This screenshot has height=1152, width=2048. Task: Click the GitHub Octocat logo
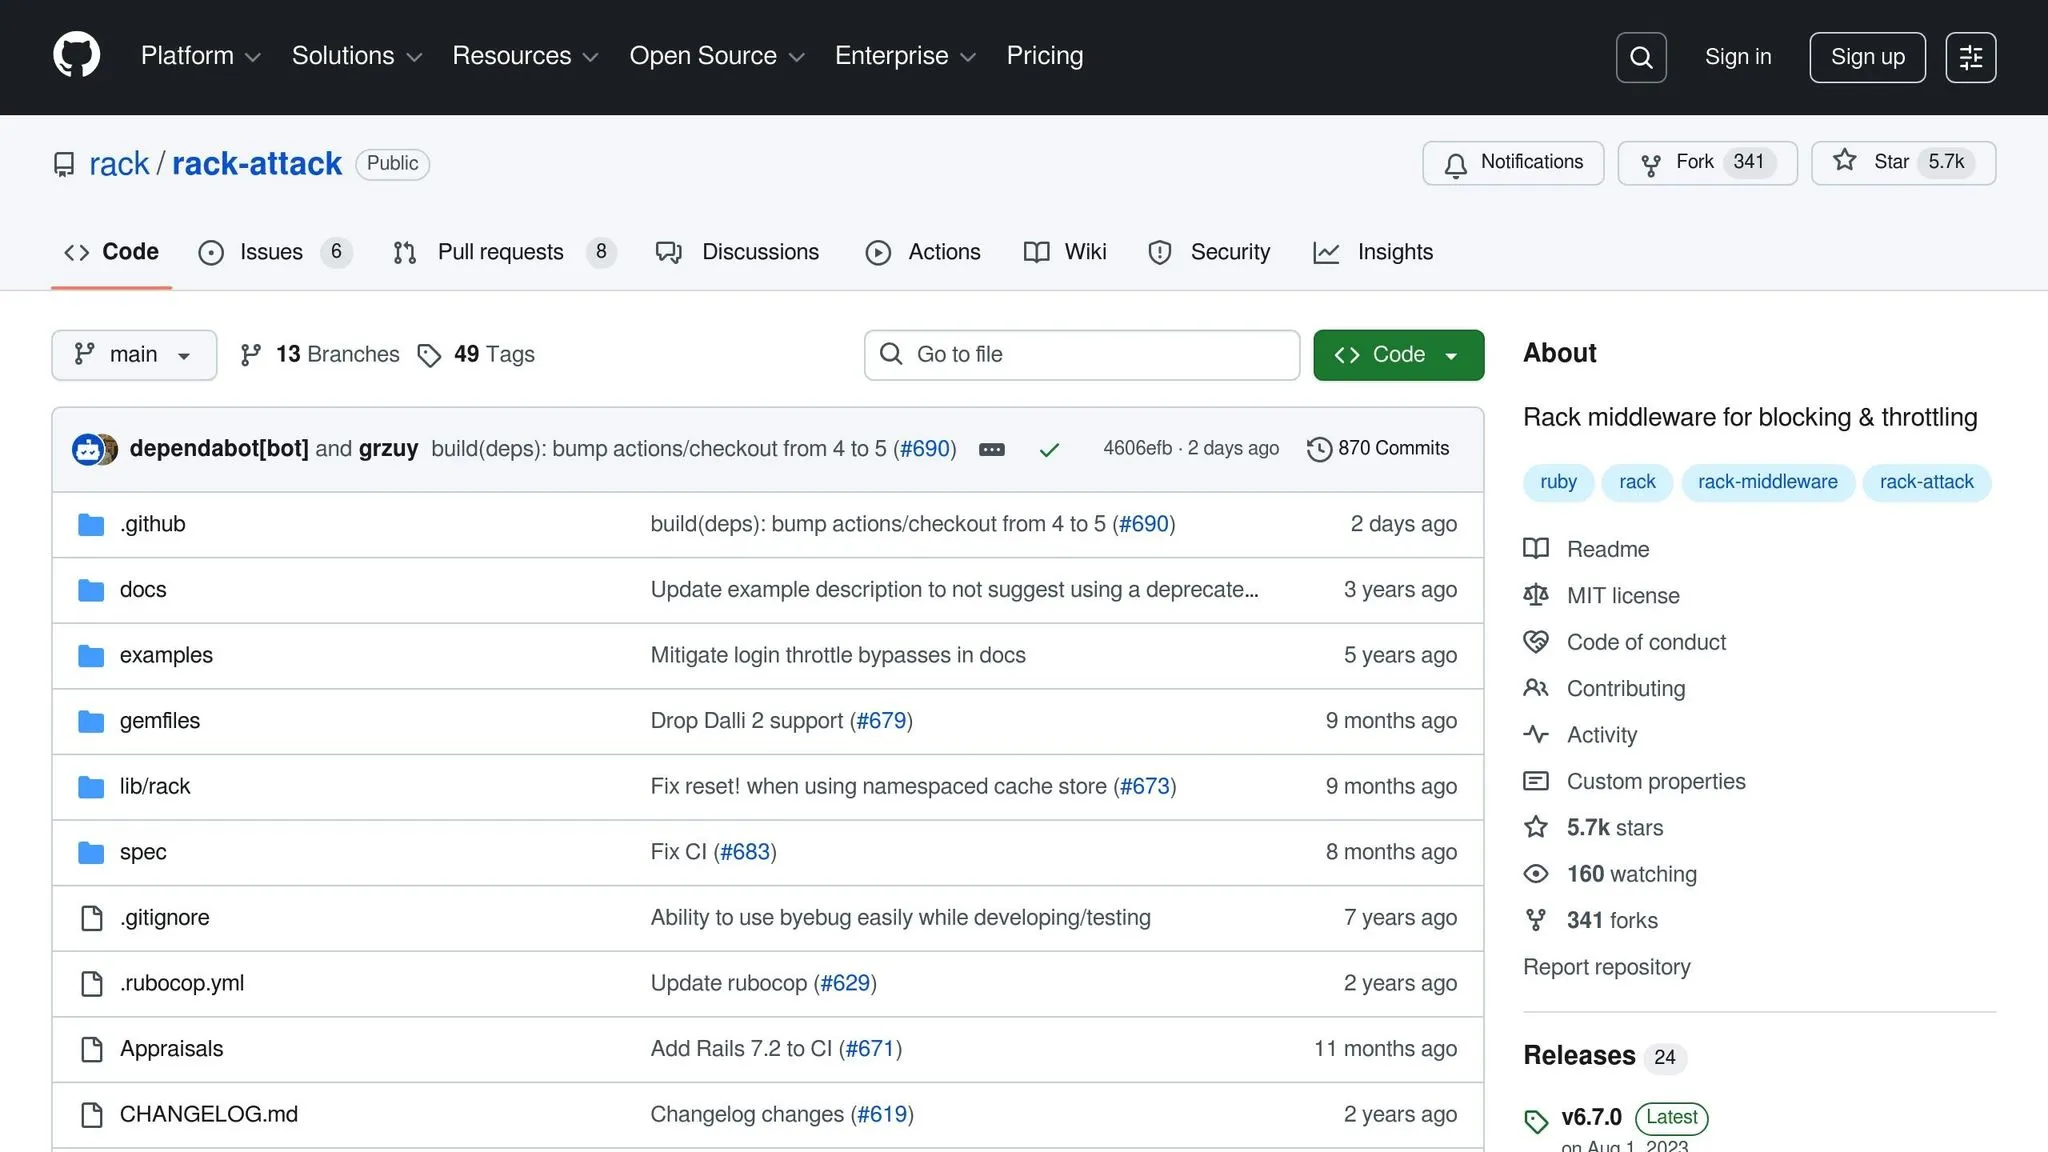tap(76, 55)
